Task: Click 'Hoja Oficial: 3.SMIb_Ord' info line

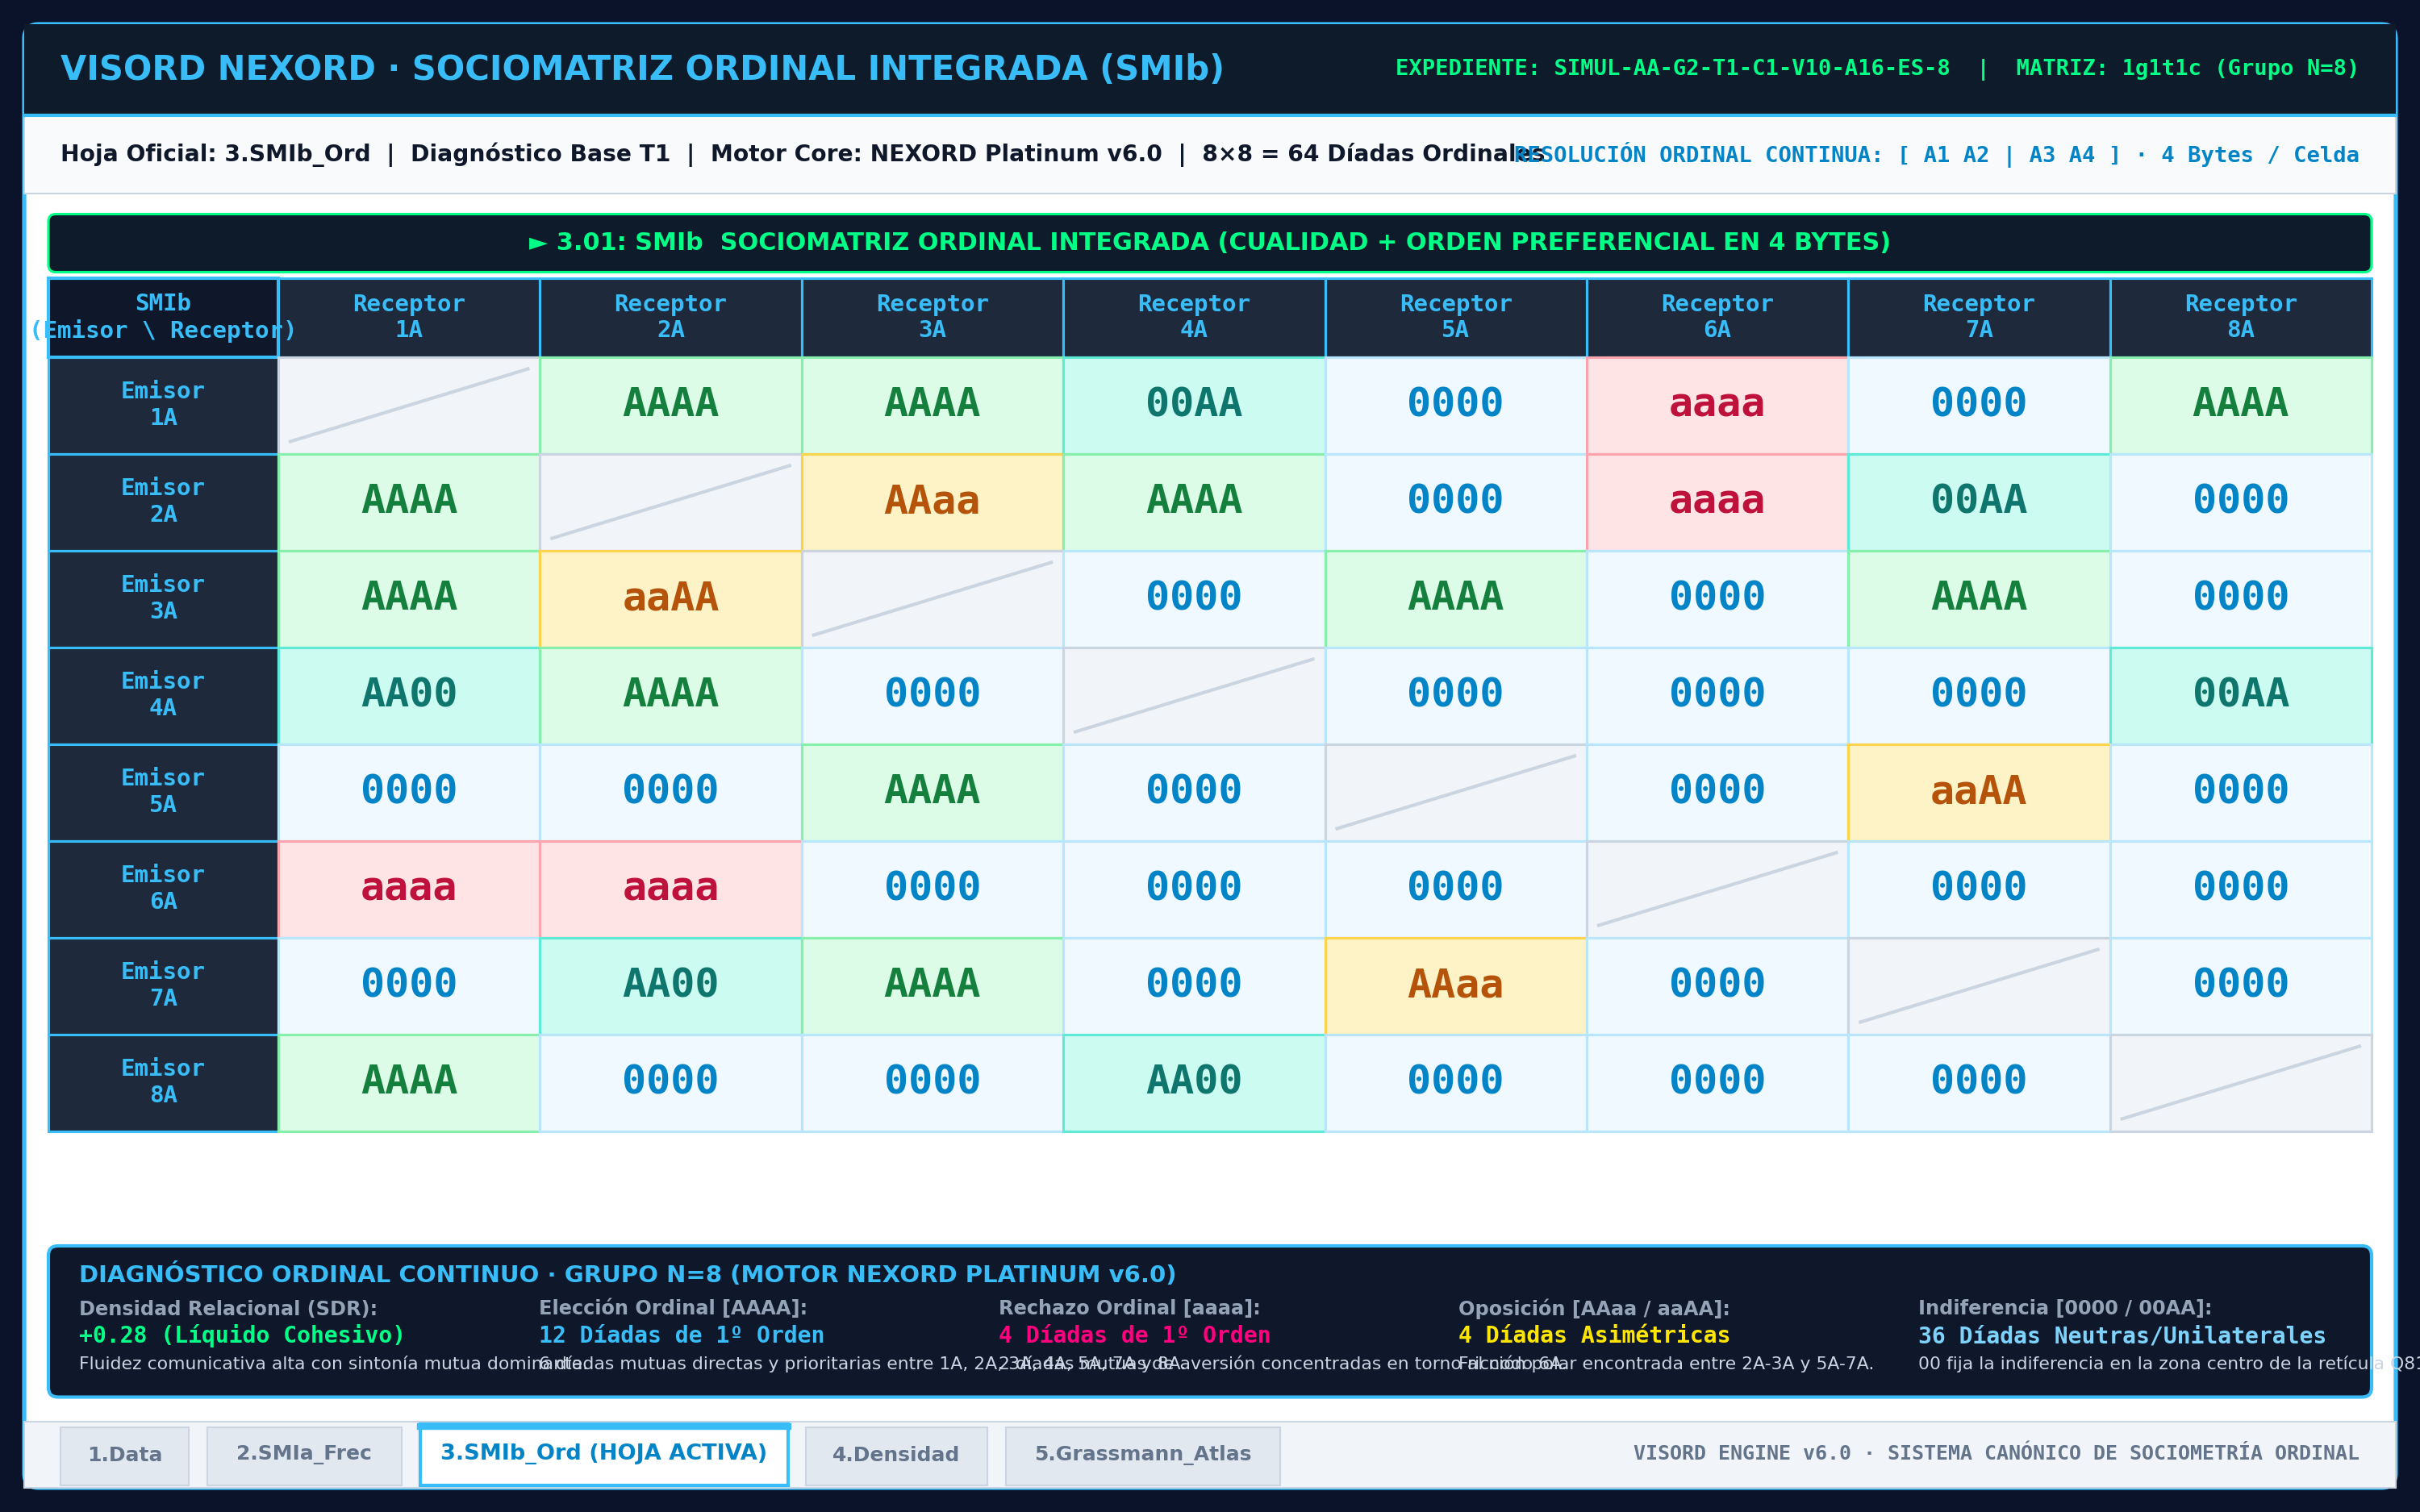Action: (801, 154)
